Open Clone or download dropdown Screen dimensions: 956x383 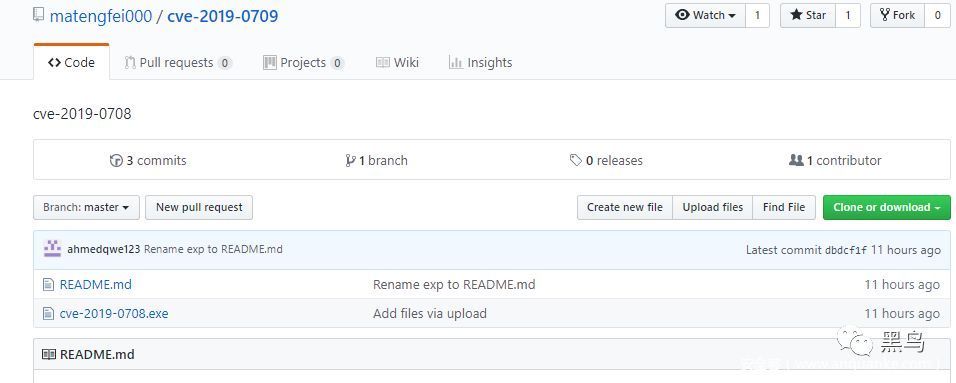886,207
